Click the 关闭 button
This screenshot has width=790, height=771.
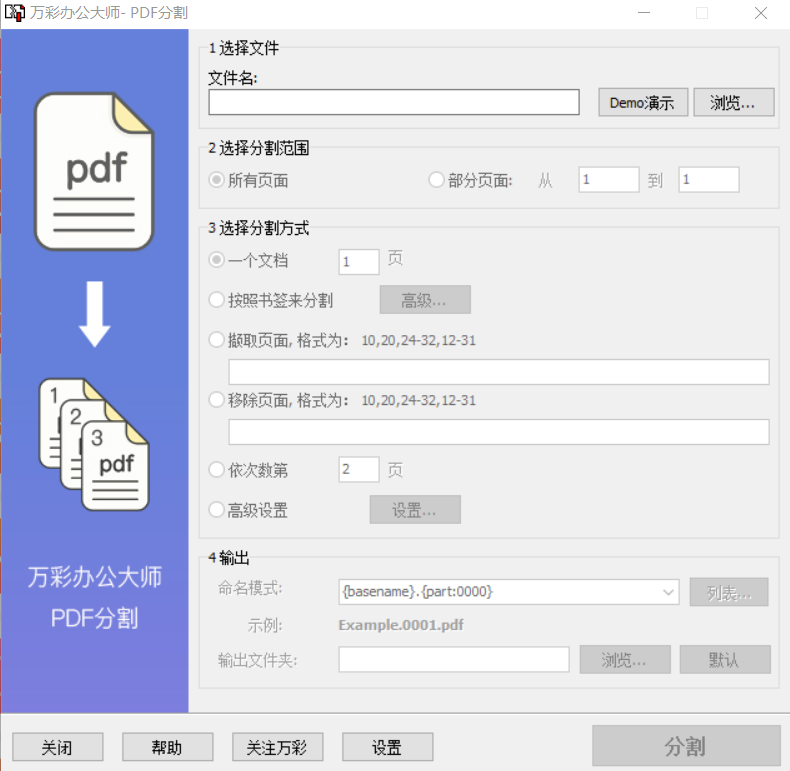[57, 747]
